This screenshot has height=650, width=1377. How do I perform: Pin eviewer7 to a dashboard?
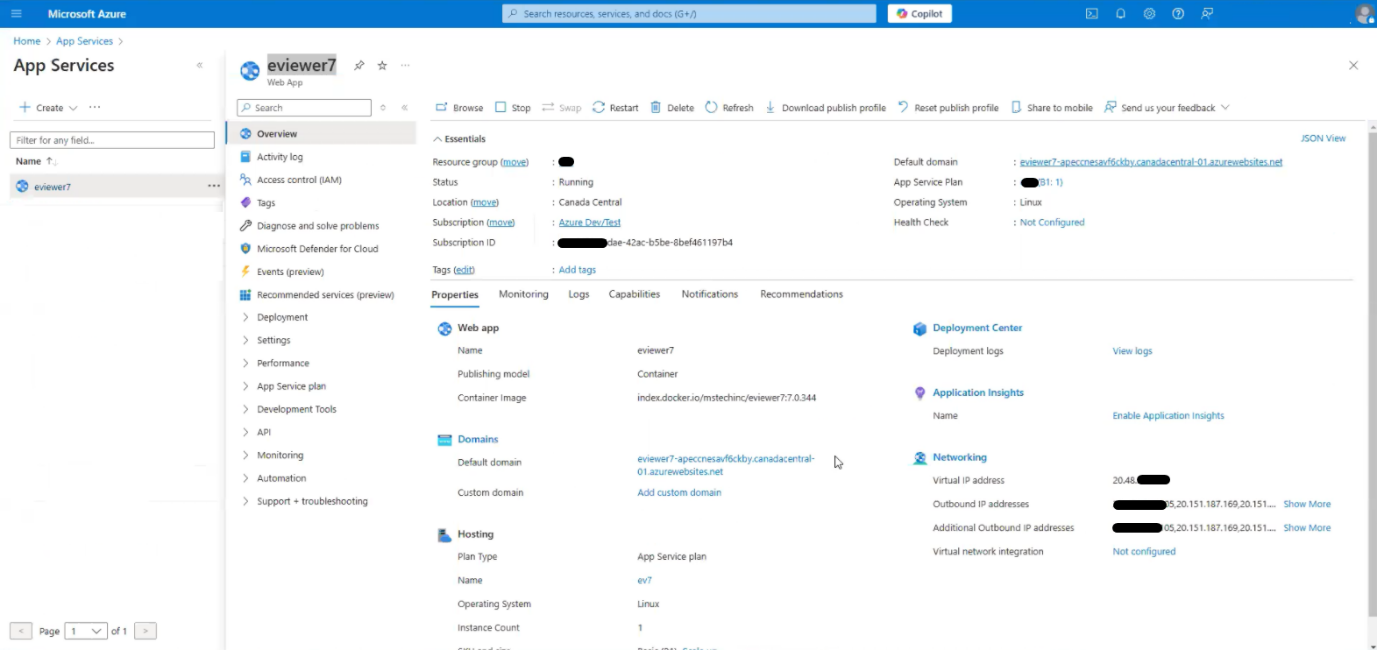click(x=358, y=64)
